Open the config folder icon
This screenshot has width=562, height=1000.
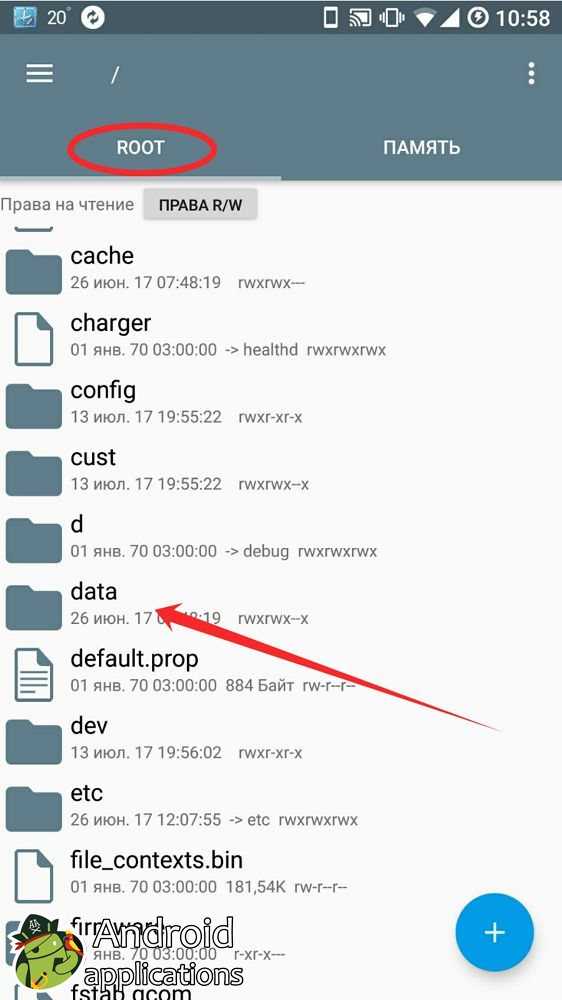34,405
